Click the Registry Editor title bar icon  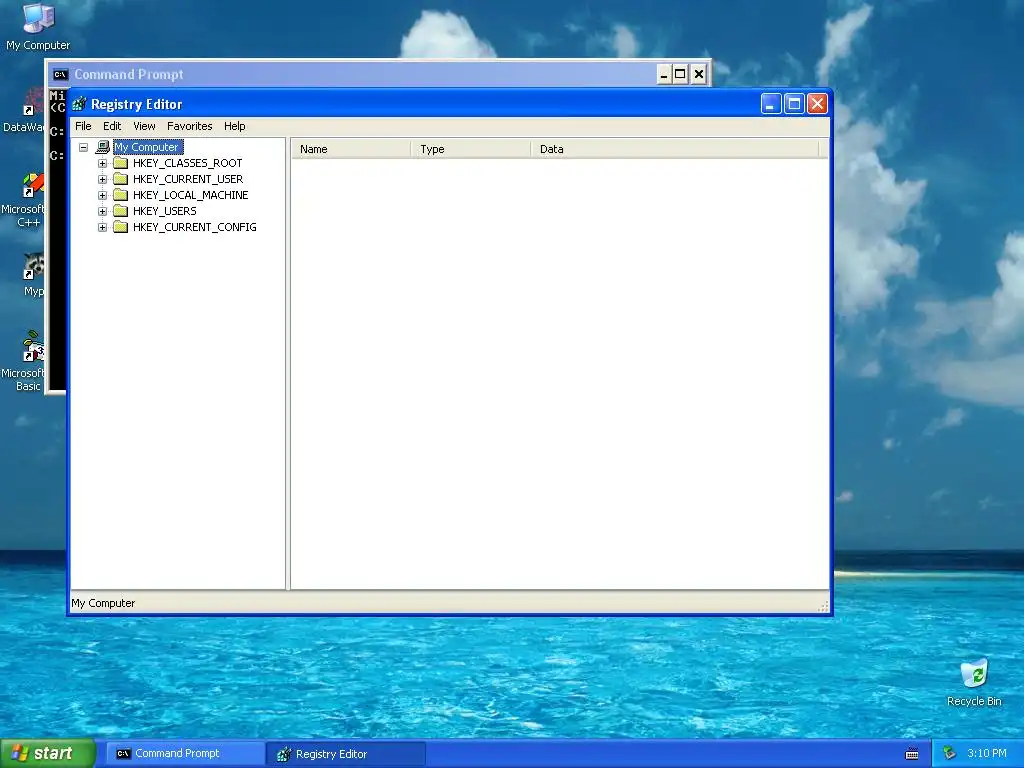pos(80,104)
